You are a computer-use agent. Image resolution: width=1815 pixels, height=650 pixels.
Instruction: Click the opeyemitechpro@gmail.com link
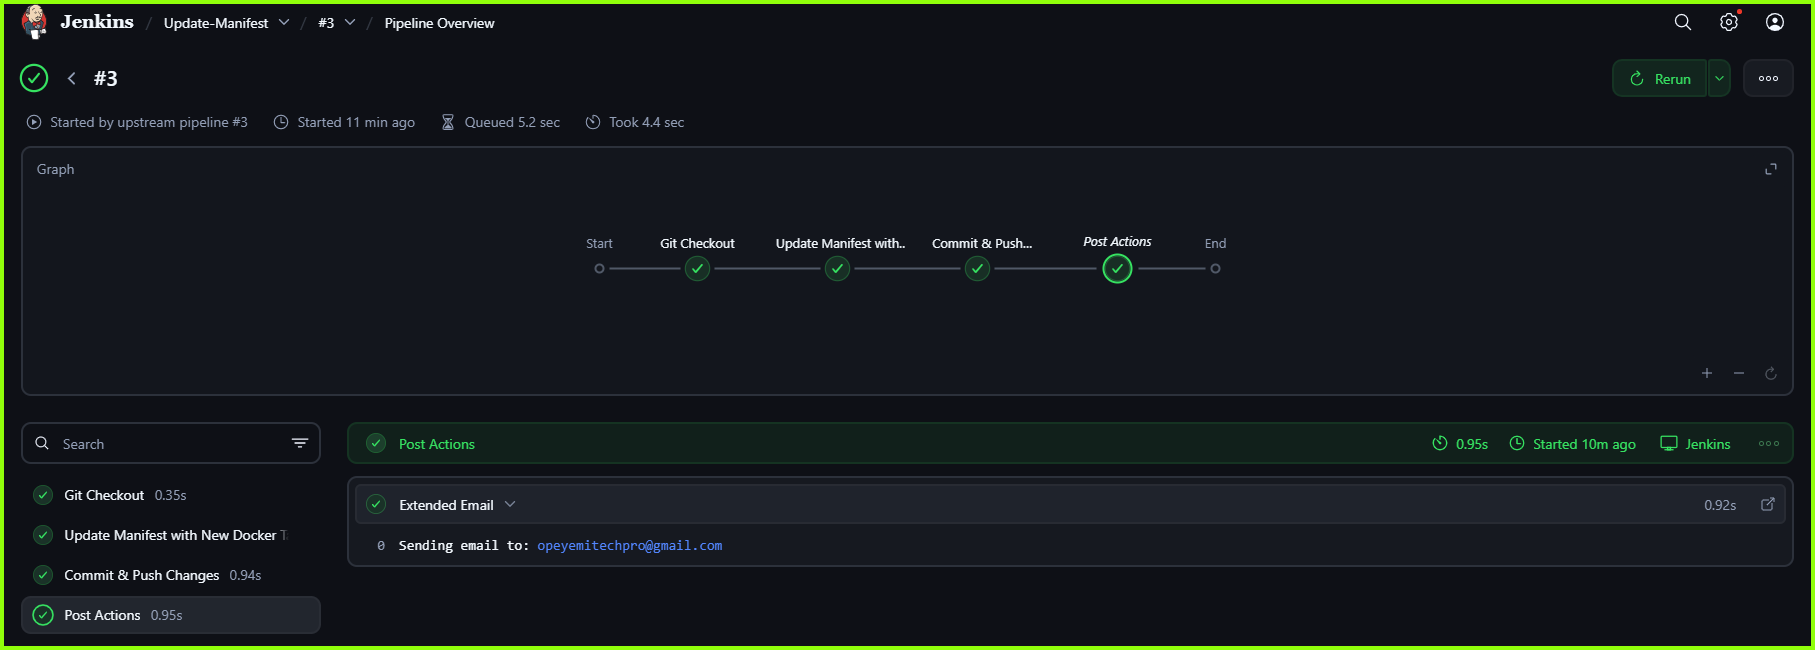(x=630, y=545)
